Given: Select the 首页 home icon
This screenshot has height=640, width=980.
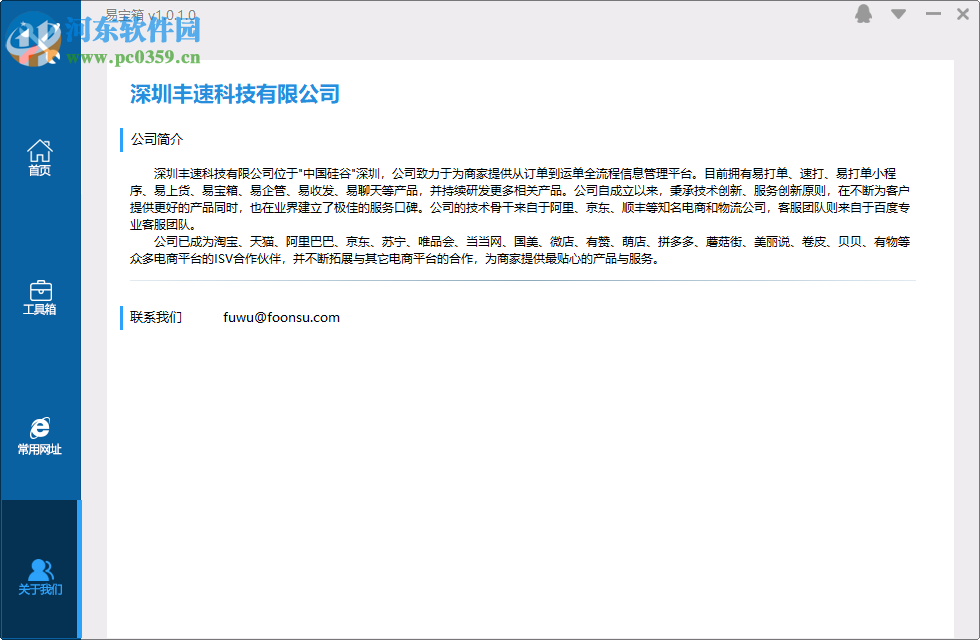Looking at the screenshot, I should pos(40,150).
